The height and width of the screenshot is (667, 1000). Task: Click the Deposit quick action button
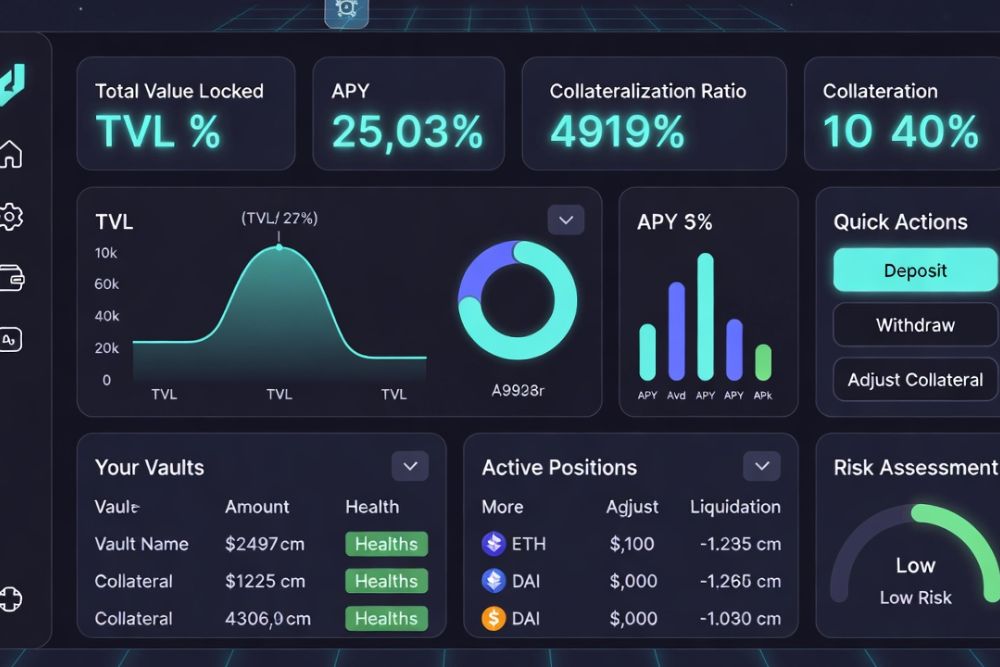coord(913,270)
